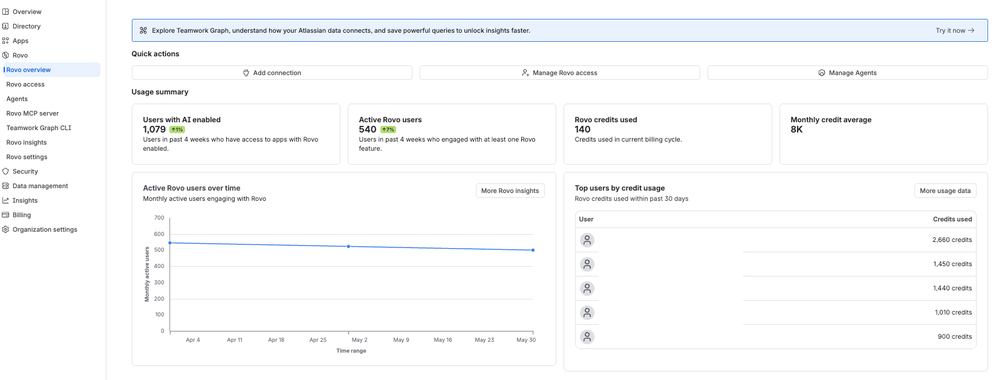Click the 1,010 credits value
999x380 pixels.
tap(952, 312)
